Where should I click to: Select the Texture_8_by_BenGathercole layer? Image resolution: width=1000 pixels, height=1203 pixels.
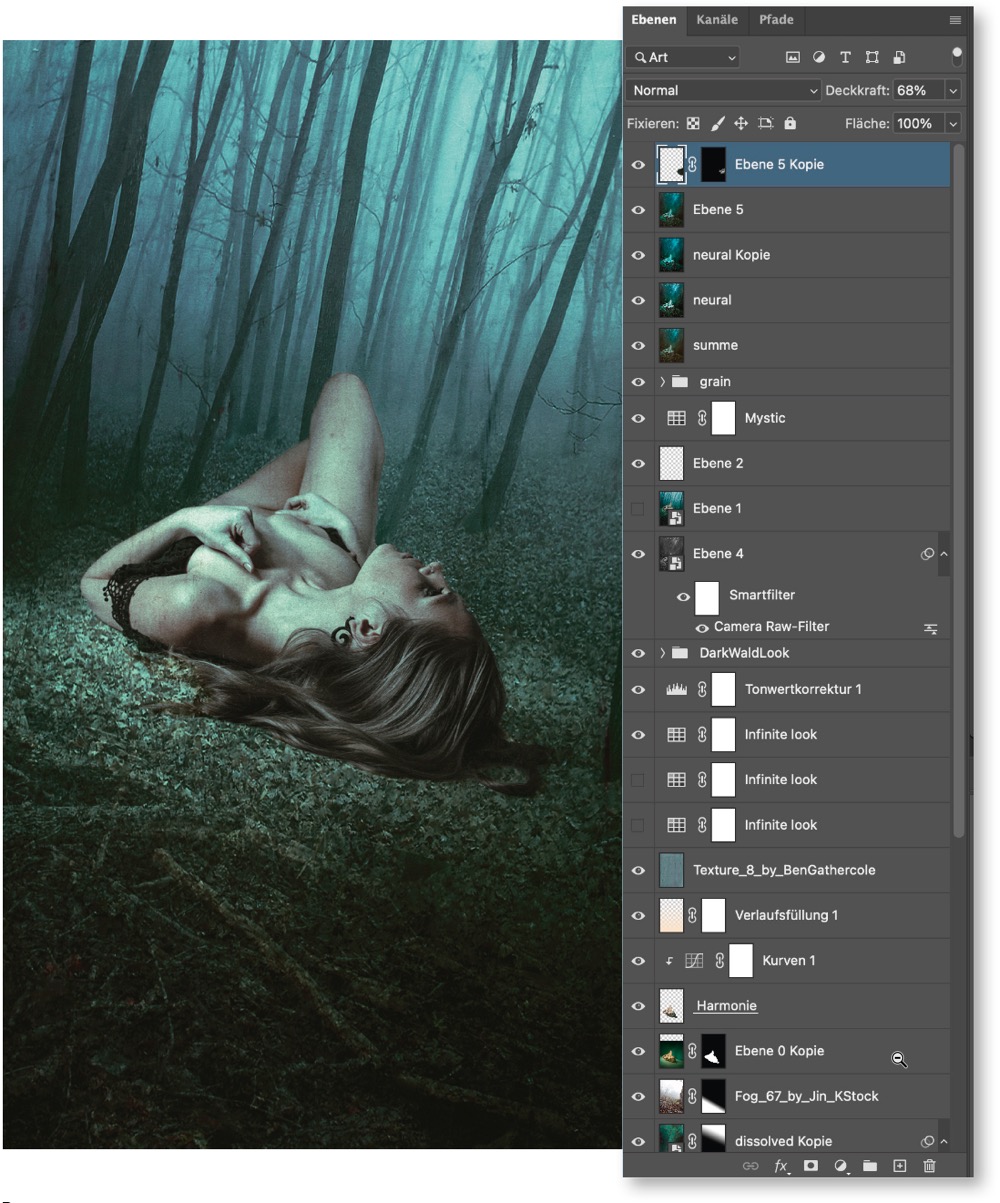(784, 870)
